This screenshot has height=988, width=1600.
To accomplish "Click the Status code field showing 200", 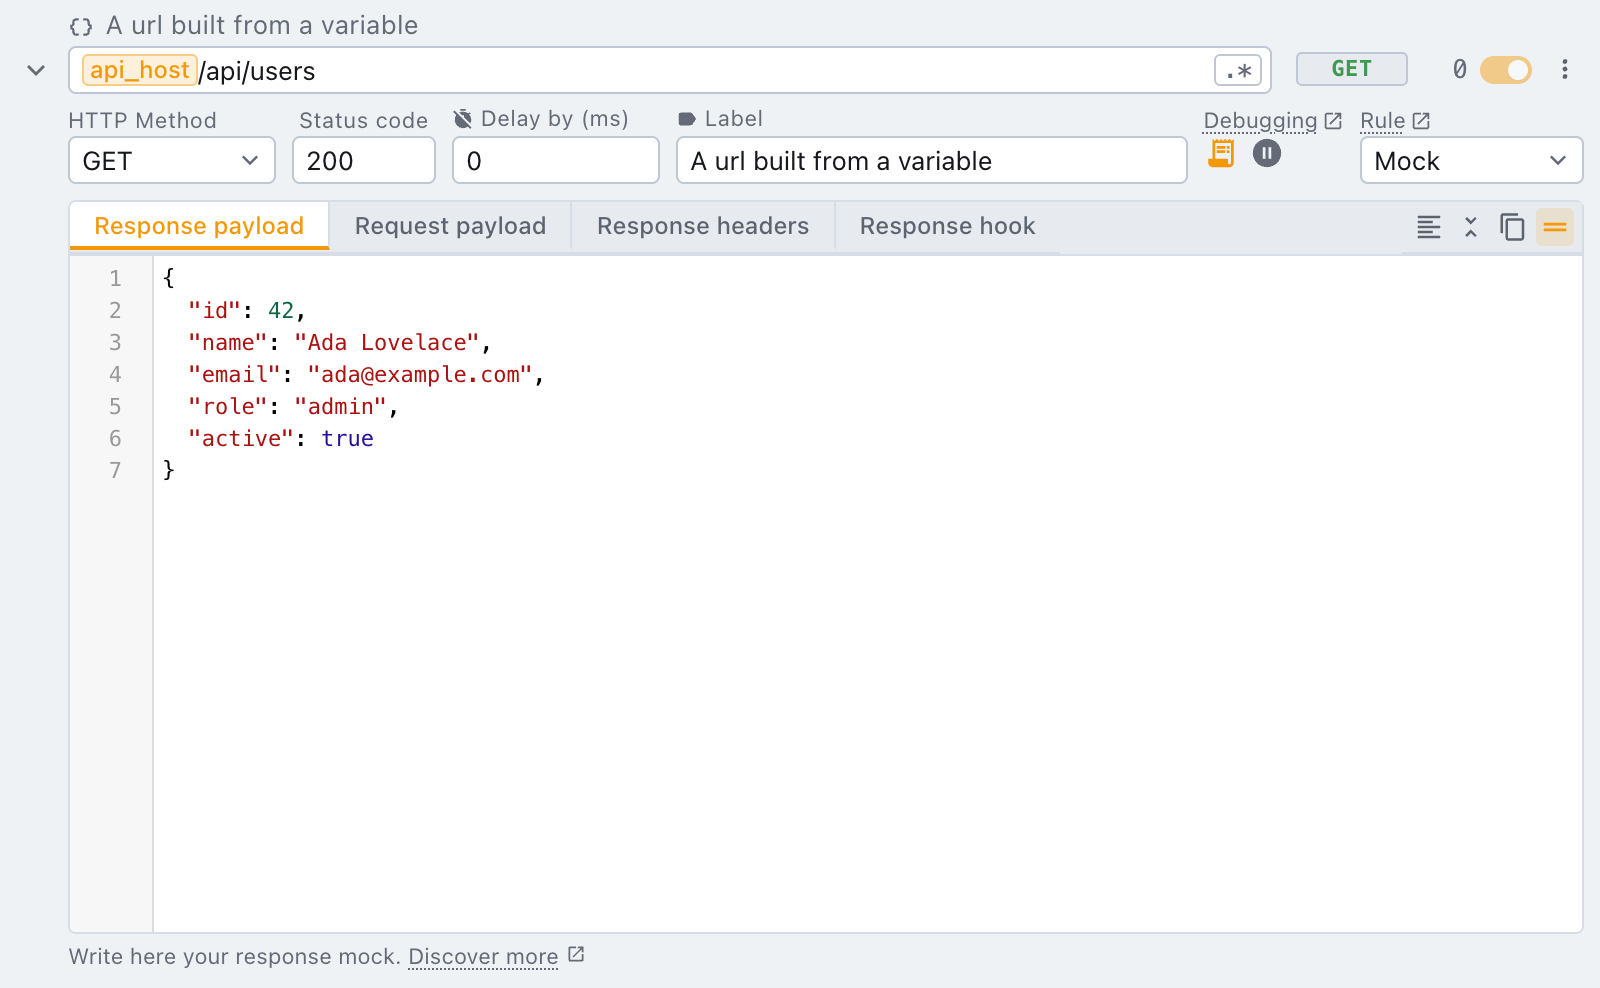I will (x=364, y=161).
